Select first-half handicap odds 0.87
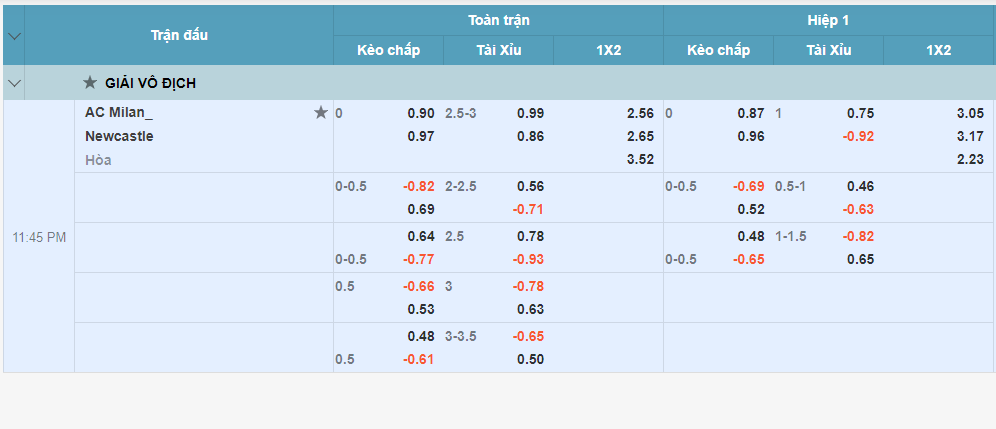Viewport: 996px width, 429px height. click(751, 114)
